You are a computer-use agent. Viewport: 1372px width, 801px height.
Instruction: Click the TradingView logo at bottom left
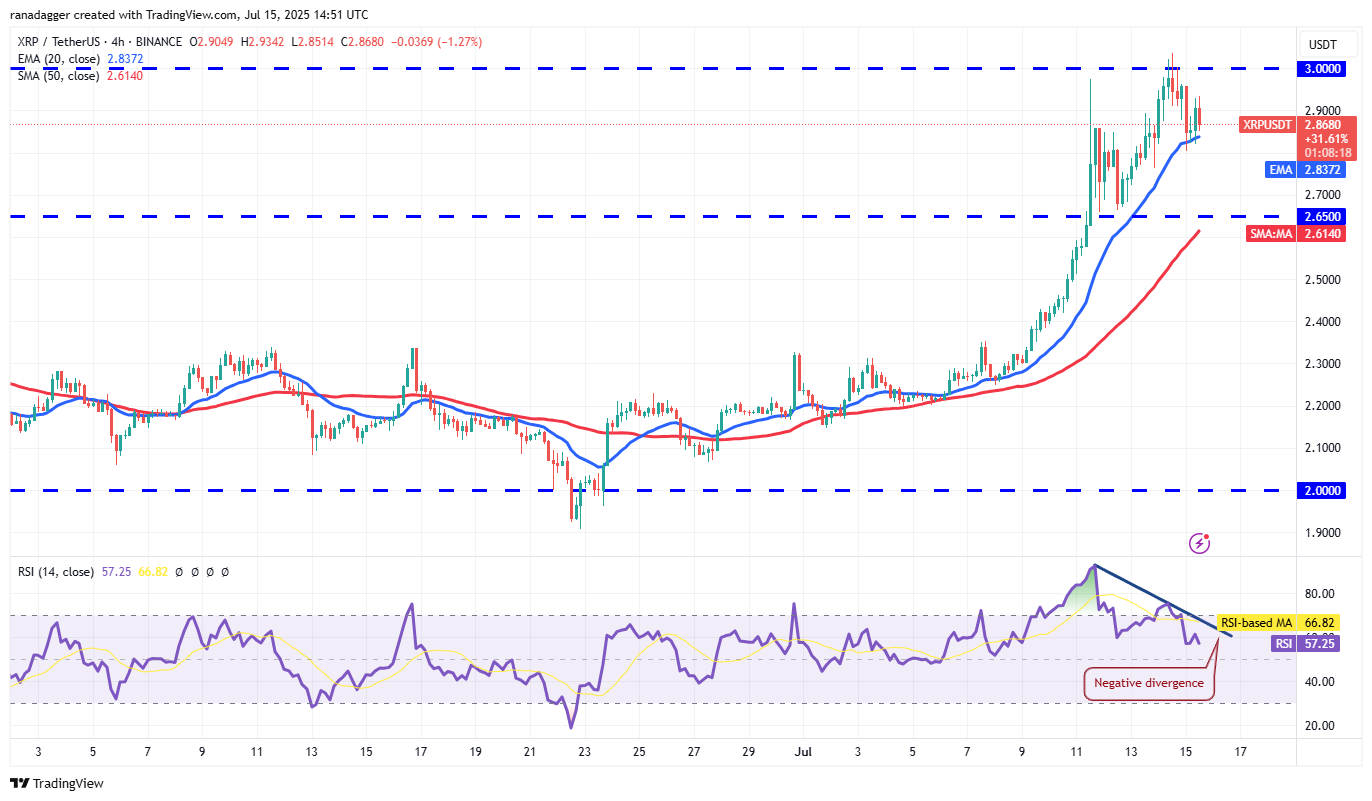pyautogui.click(x=57, y=783)
